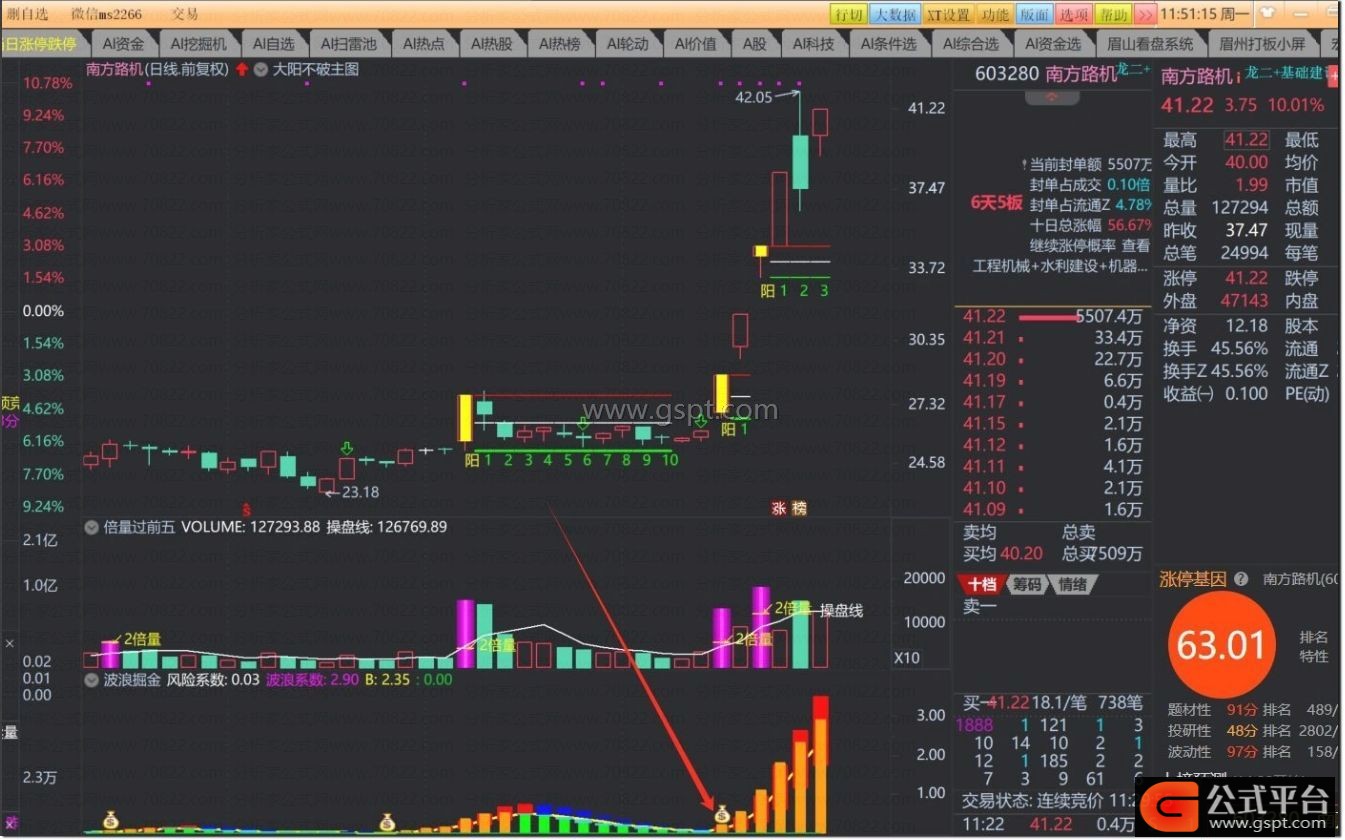Click the 涨 marker at chart bottom
The image size is (1345, 840).
pyautogui.click(x=779, y=508)
